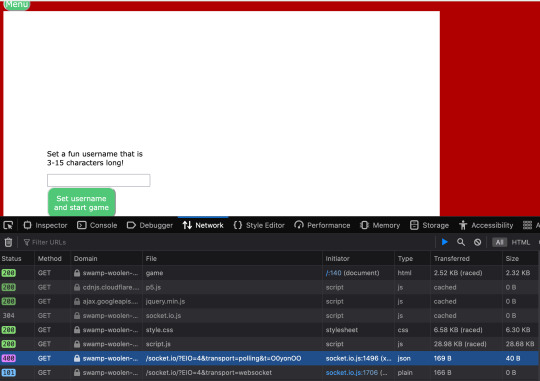
Task: Select the style.css request row
Action: point(269,330)
